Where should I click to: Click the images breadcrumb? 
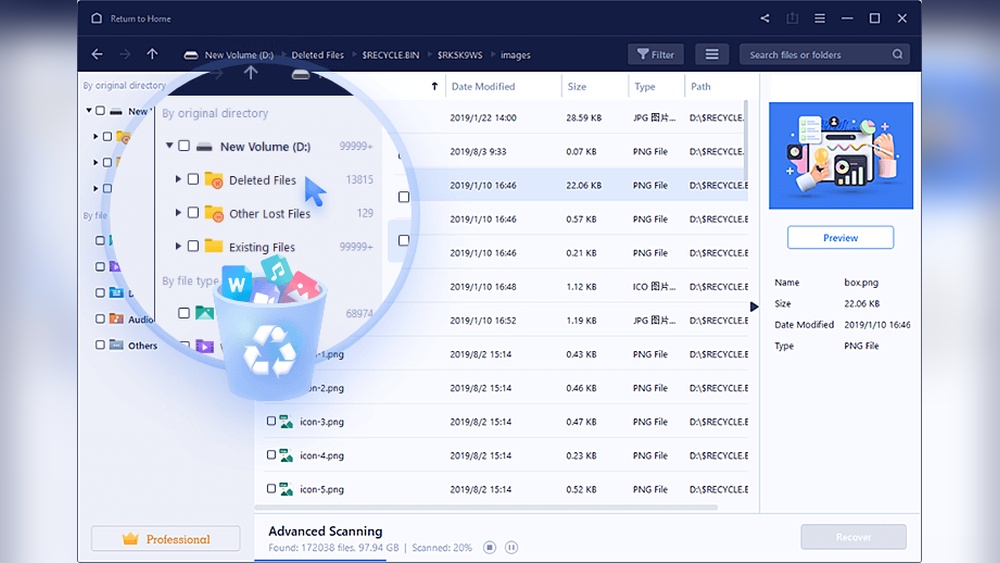click(515, 55)
